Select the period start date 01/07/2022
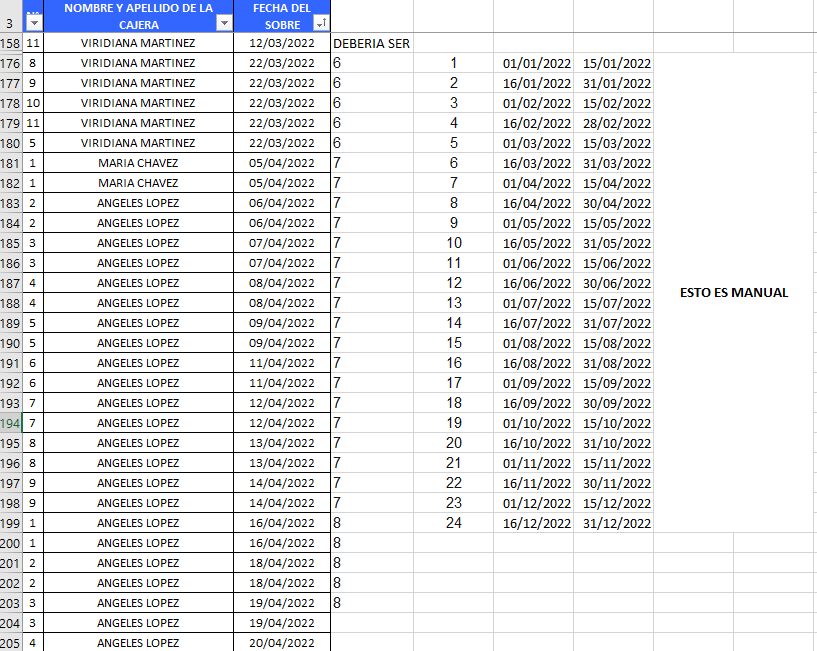 534,303
